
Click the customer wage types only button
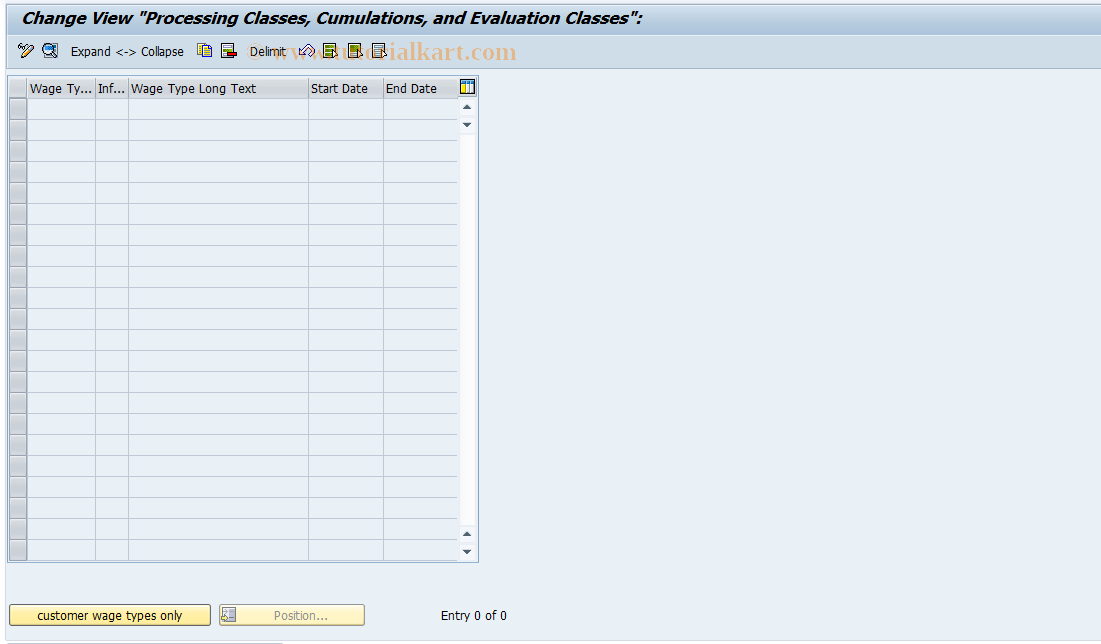click(x=110, y=615)
